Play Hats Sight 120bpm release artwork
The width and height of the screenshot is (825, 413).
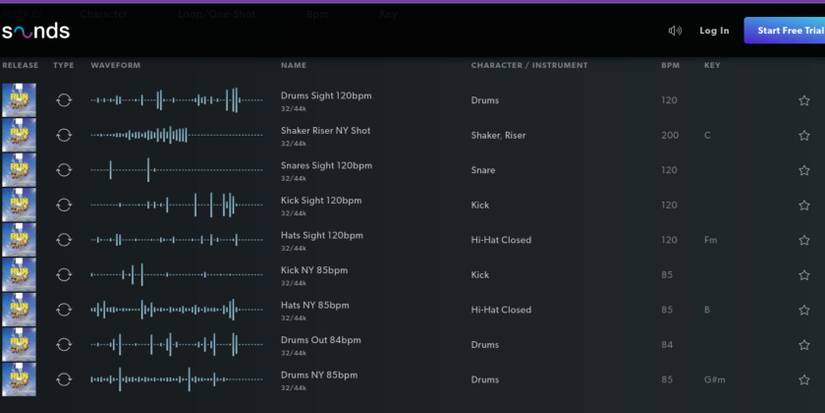pos(19,240)
